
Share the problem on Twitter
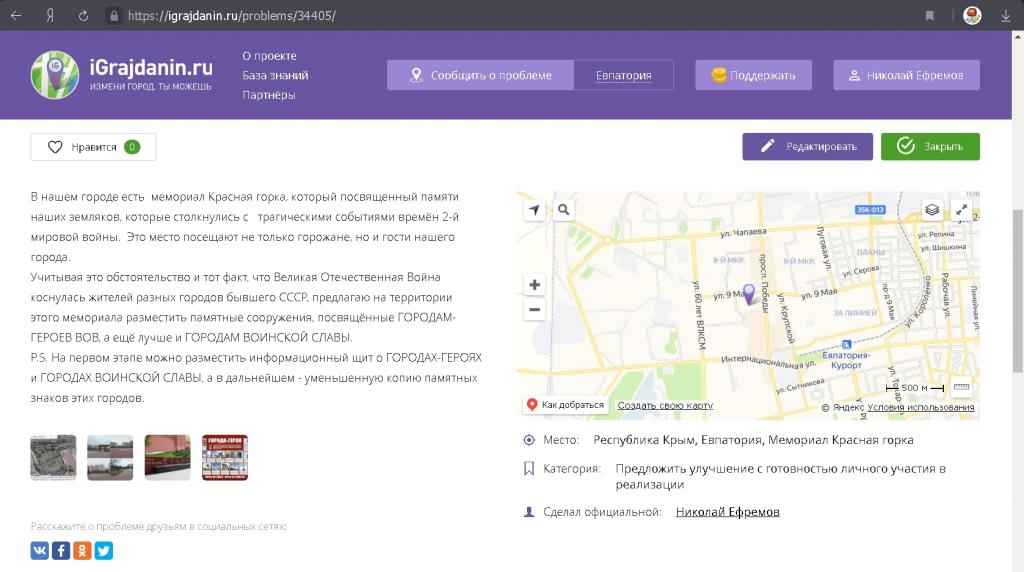tap(103, 550)
